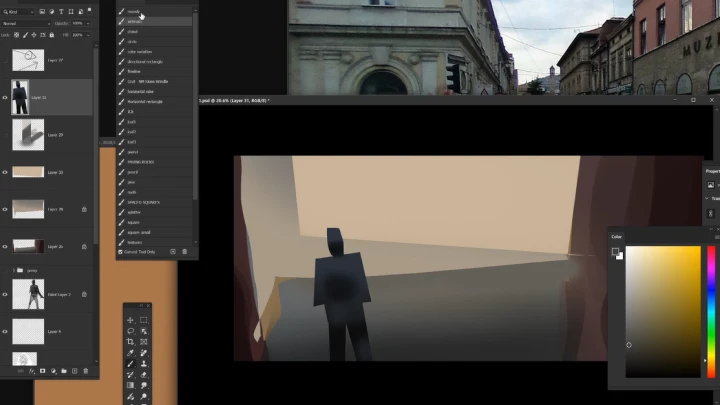Open the Fill dropdown arrow

pos(88,35)
